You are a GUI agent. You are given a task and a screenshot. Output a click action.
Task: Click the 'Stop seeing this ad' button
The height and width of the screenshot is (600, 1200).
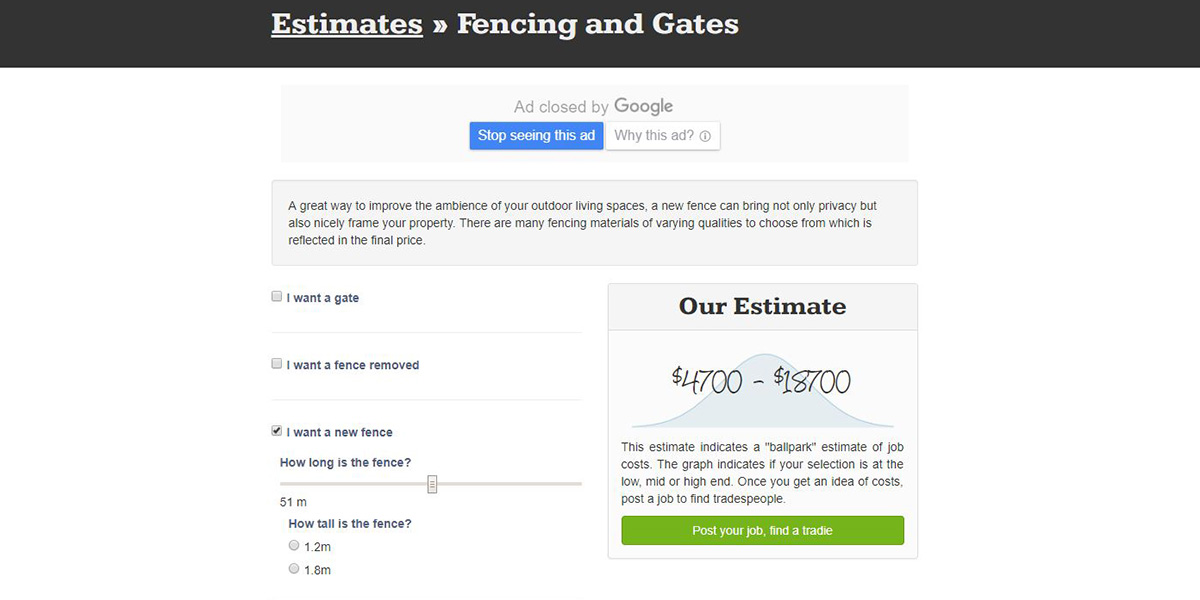click(536, 136)
